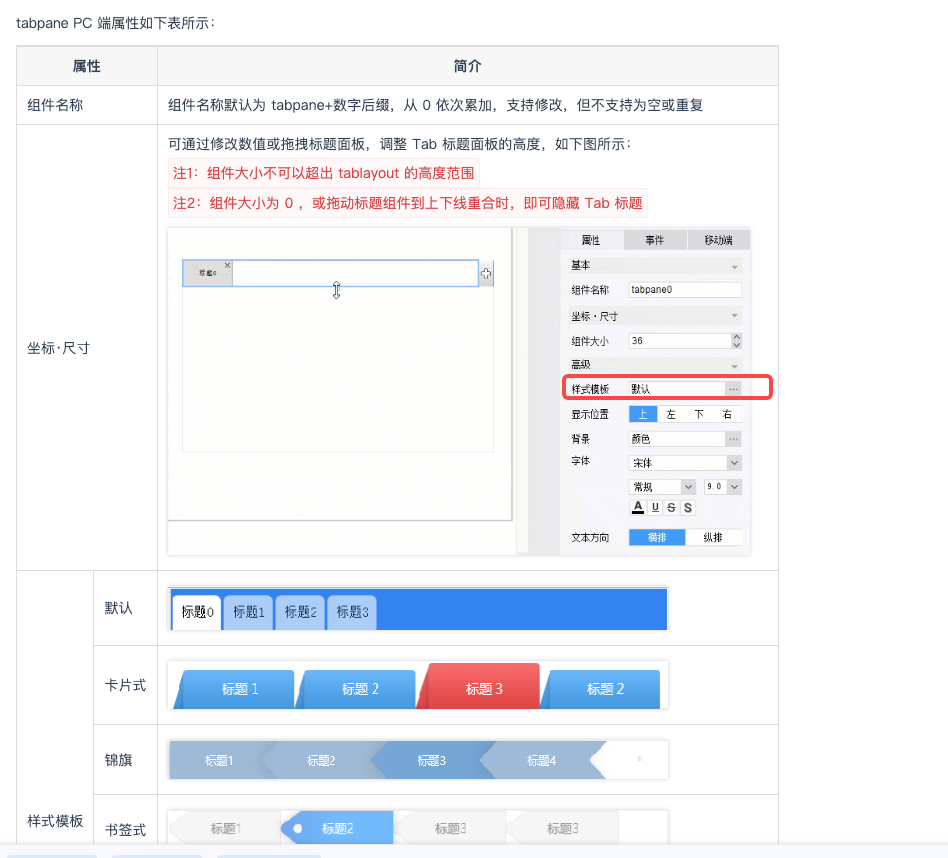Click the 书签式 row label
Image resolution: width=948 pixels, height=858 pixels.
point(125,830)
